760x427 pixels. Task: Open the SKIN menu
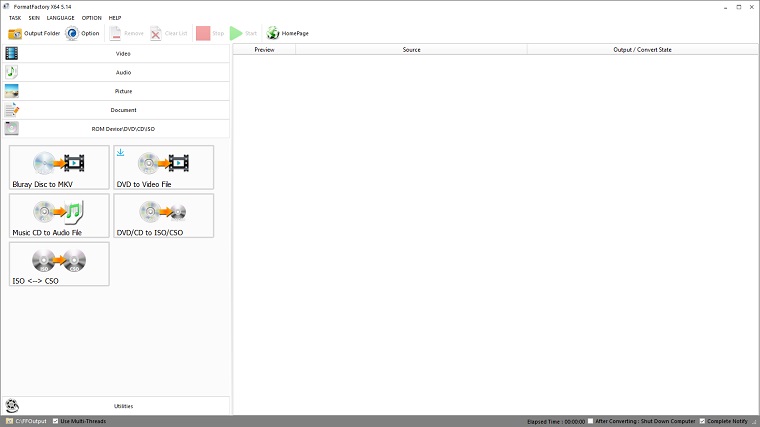tap(34, 18)
